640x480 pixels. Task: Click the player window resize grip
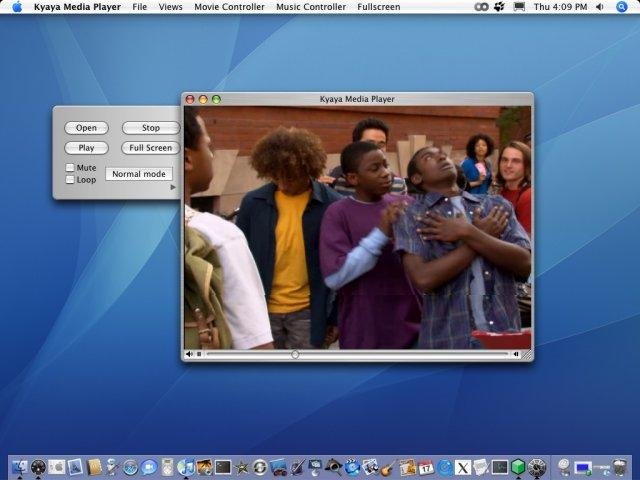pyautogui.click(x=527, y=355)
